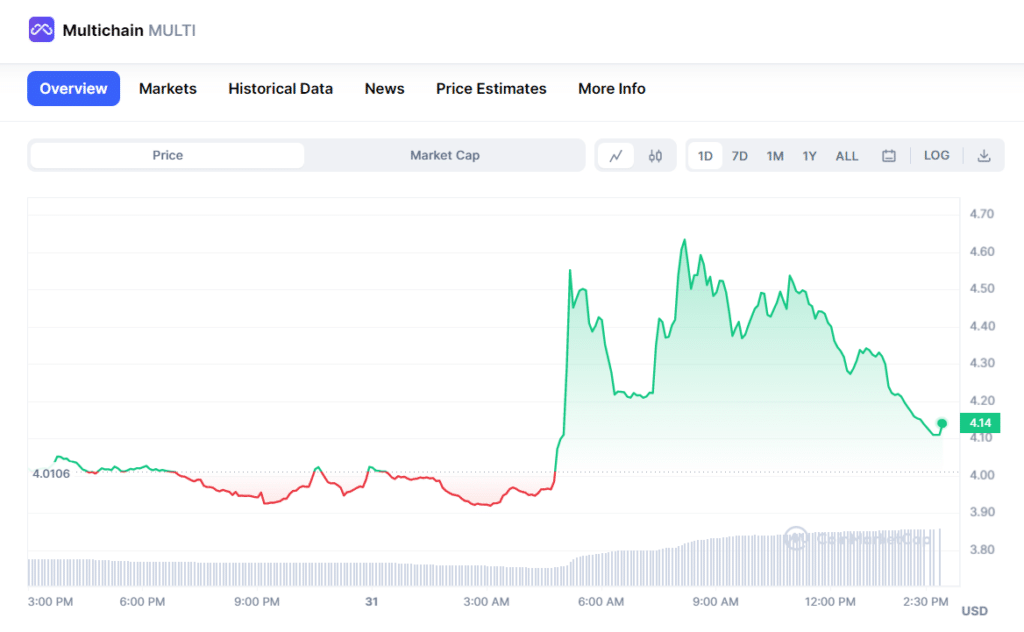Download chart data icon
Screen dimensions: 1024x632
coord(984,156)
